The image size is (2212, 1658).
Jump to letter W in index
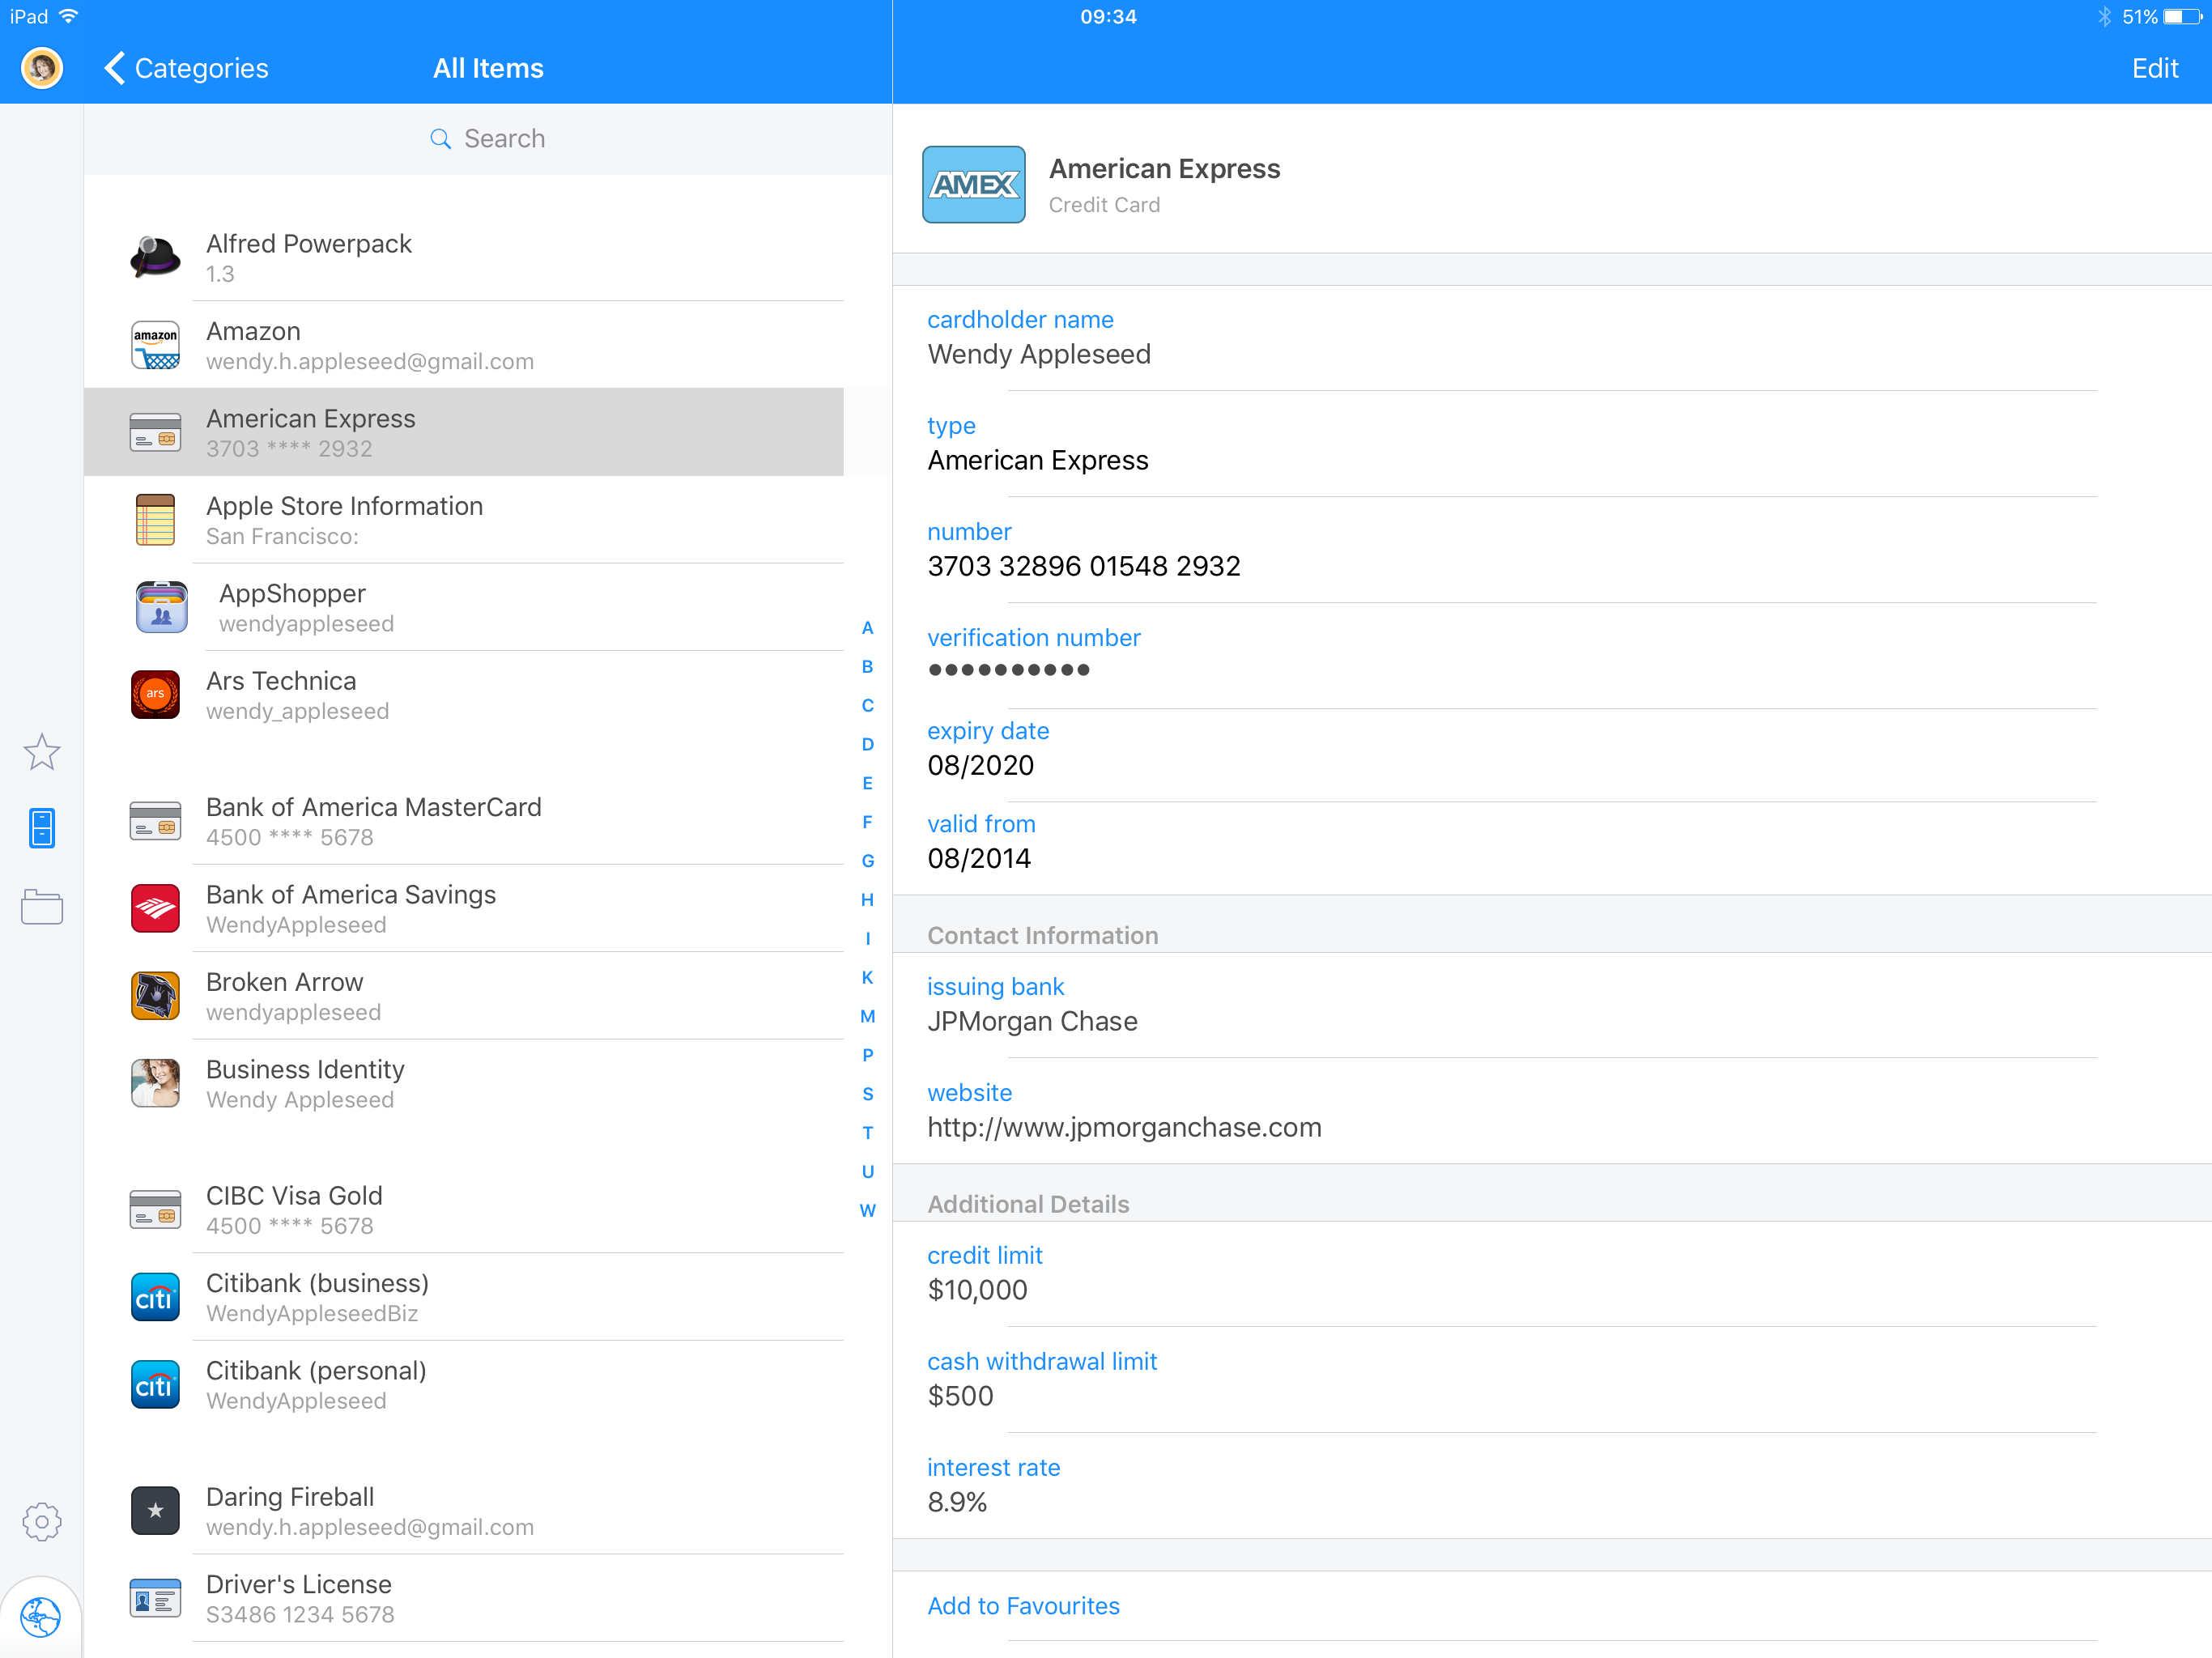(x=867, y=1211)
